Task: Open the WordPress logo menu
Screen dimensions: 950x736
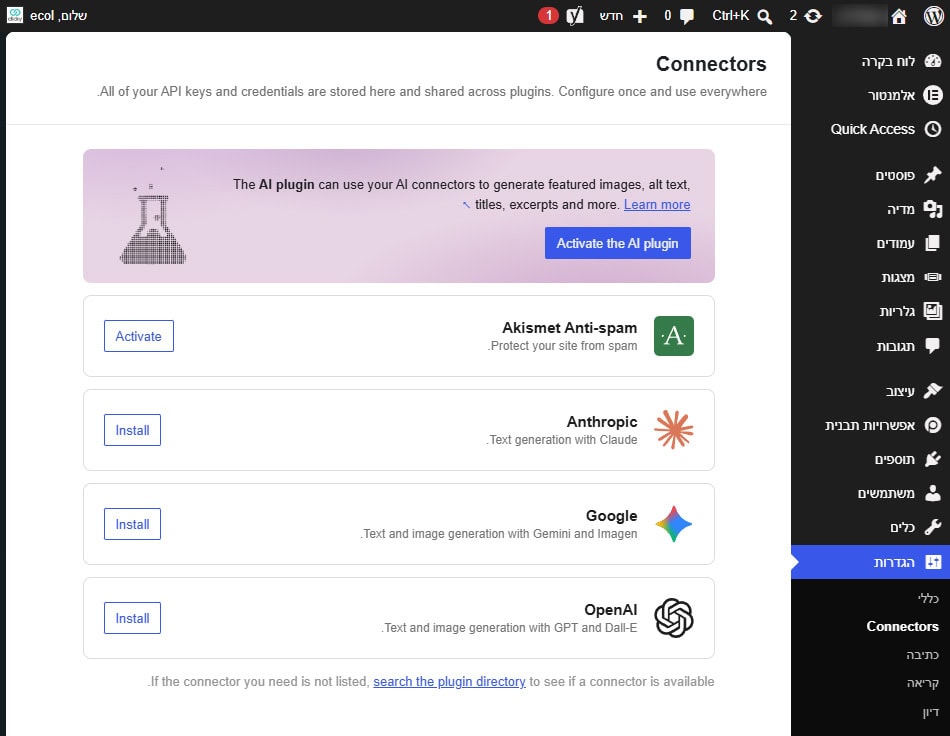Action: point(934,16)
